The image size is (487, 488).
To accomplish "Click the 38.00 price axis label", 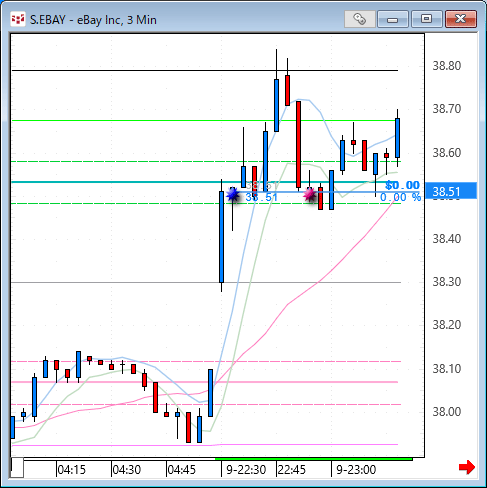I will point(447,412).
